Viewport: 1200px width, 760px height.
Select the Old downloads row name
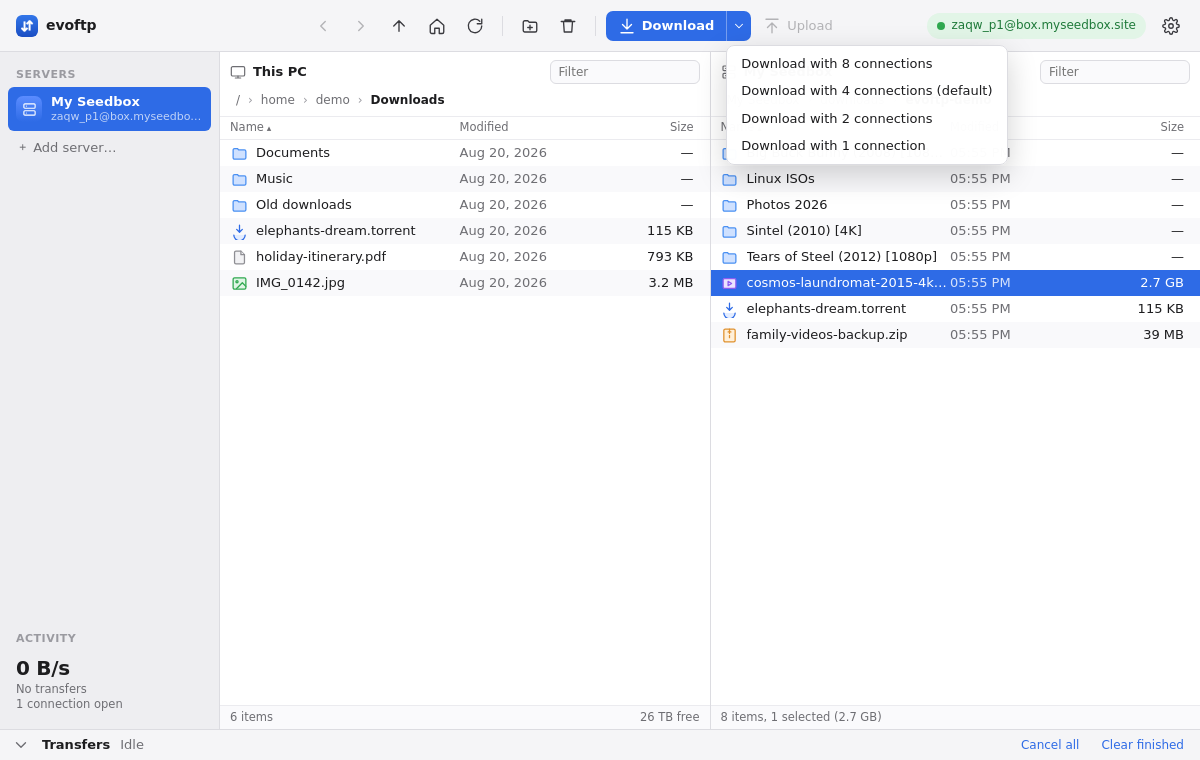tap(304, 205)
